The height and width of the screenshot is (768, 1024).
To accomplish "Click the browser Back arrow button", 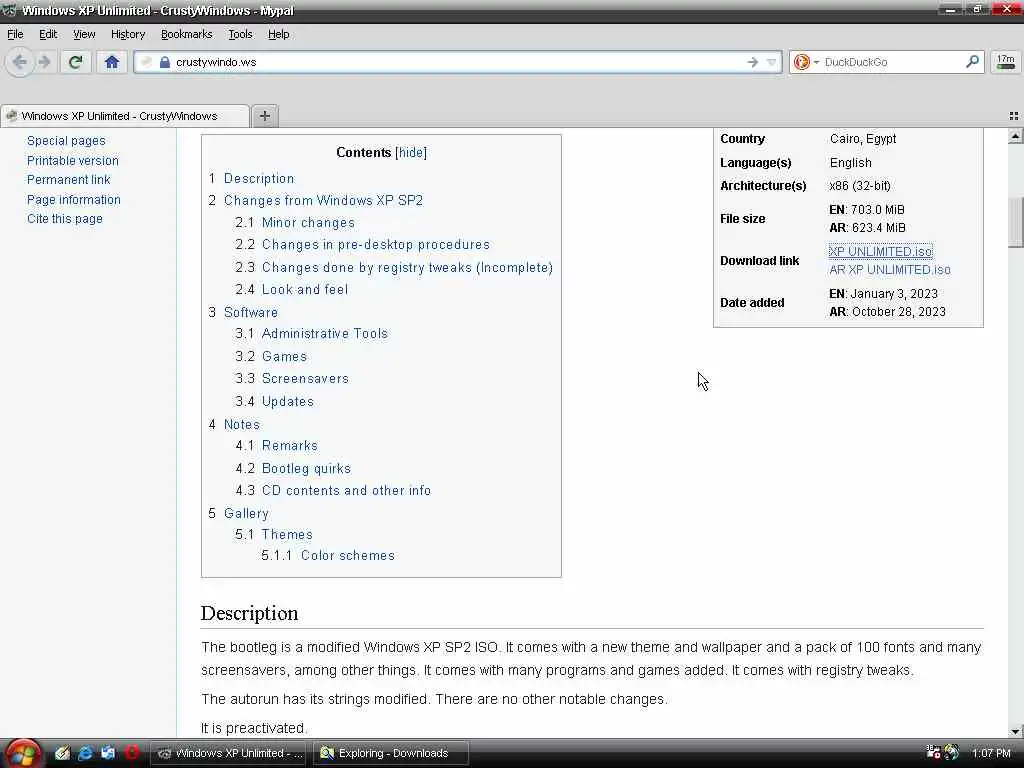I will click(20, 62).
